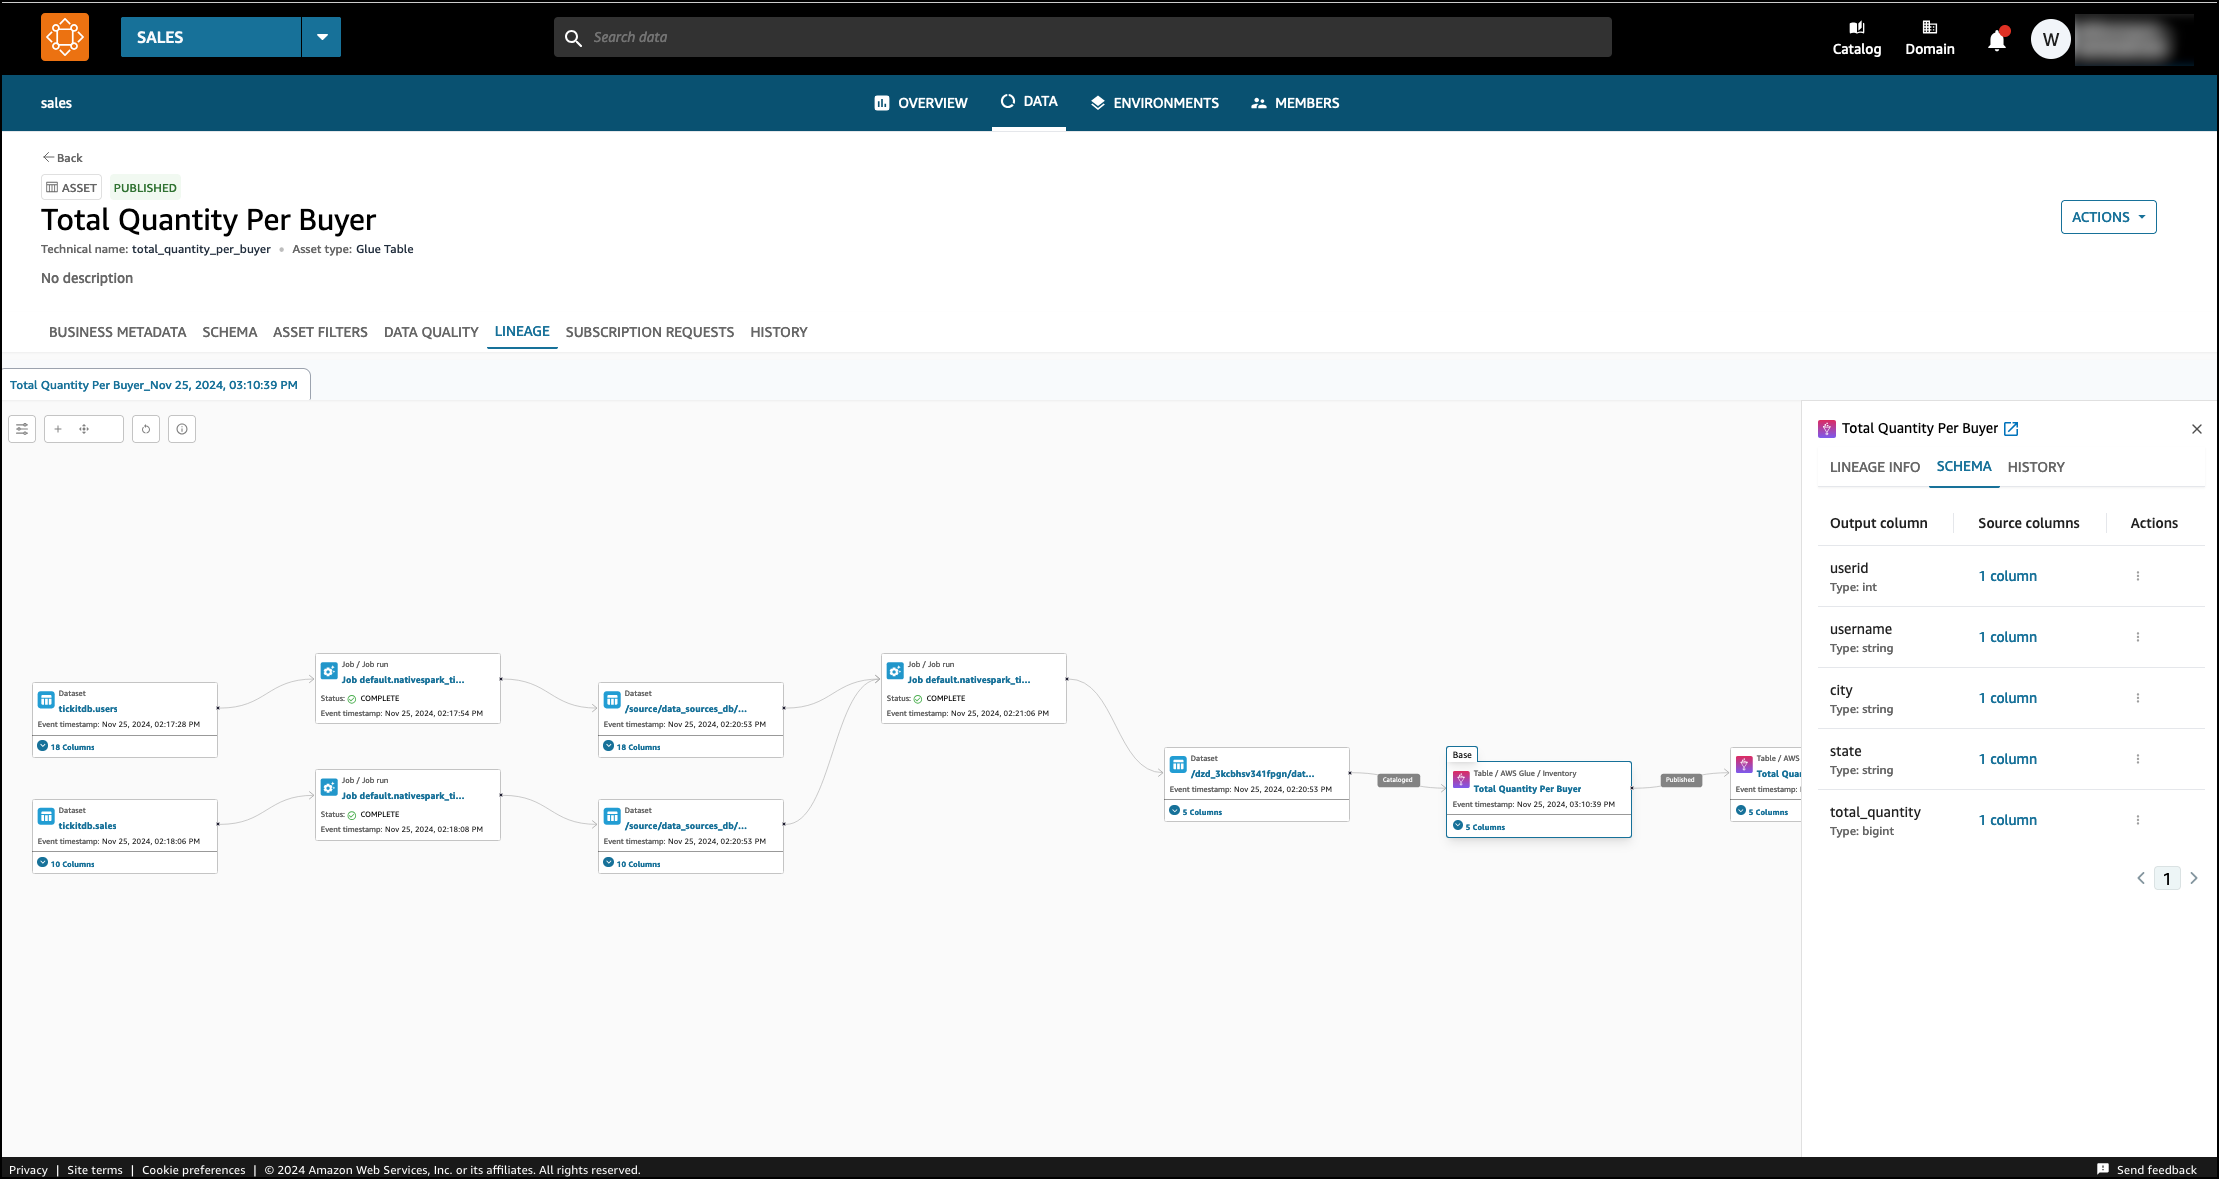Click the Back link
The width and height of the screenshot is (2219, 1179).
62,158
